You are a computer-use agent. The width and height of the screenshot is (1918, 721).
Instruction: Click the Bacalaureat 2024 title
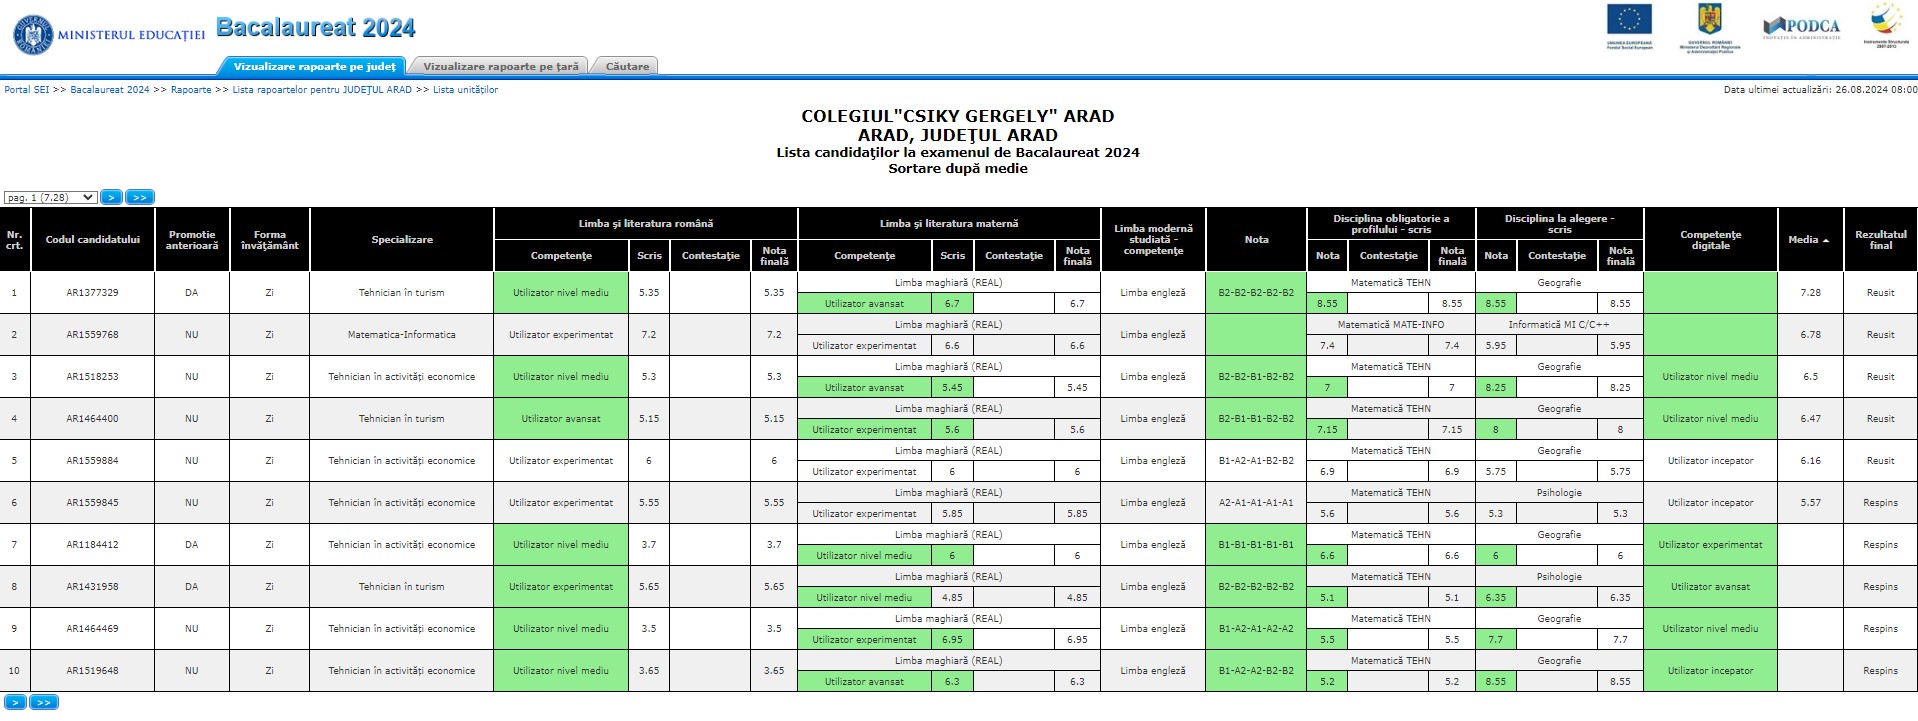pyautogui.click(x=315, y=27)
